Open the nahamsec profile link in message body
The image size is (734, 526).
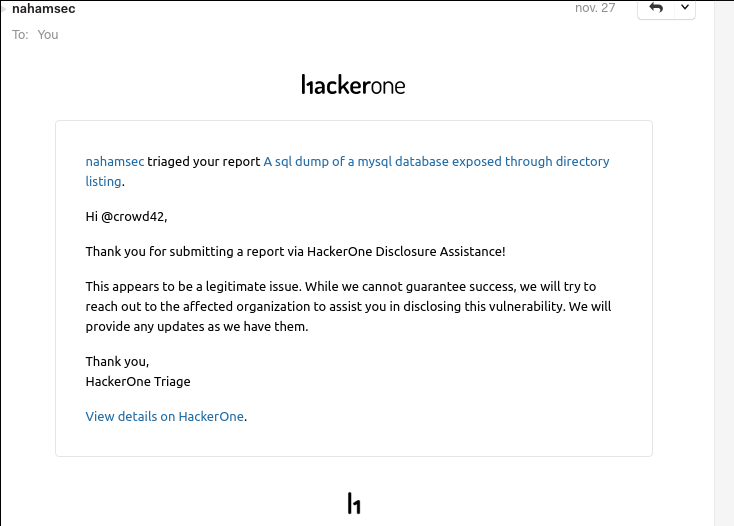115,161
